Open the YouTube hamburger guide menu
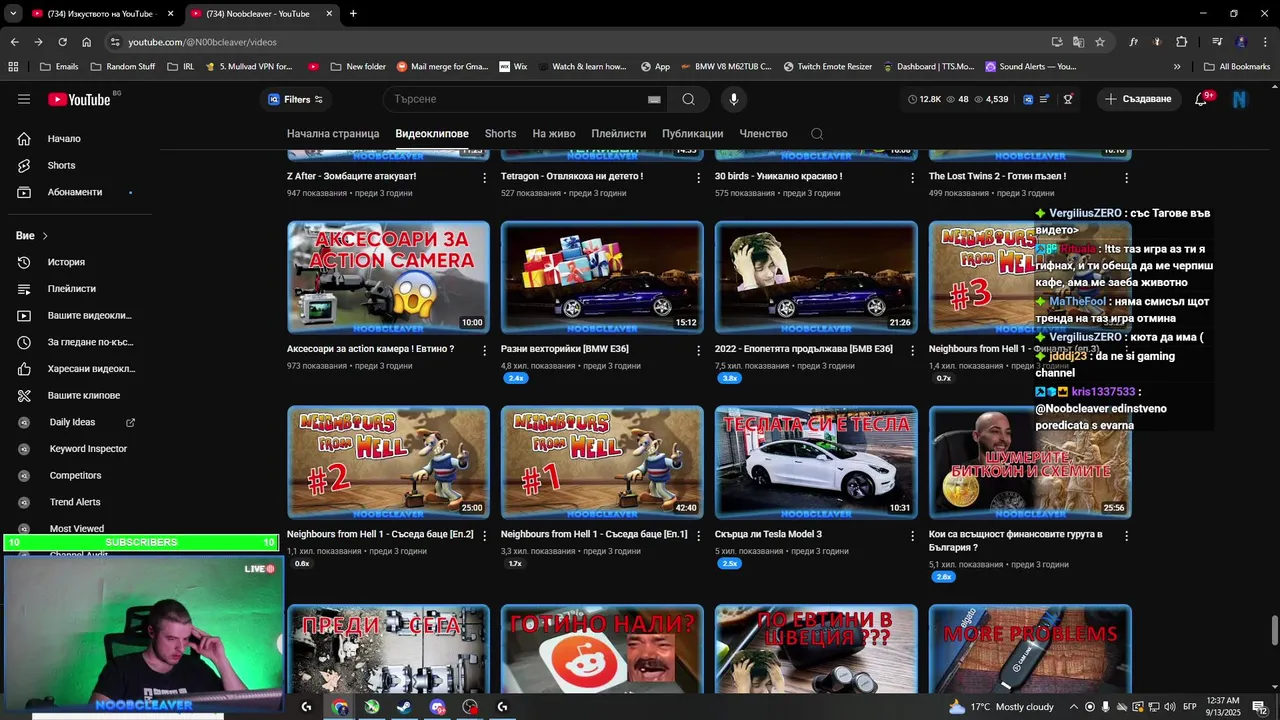1280x720 pixels. (x=24, y=99)
